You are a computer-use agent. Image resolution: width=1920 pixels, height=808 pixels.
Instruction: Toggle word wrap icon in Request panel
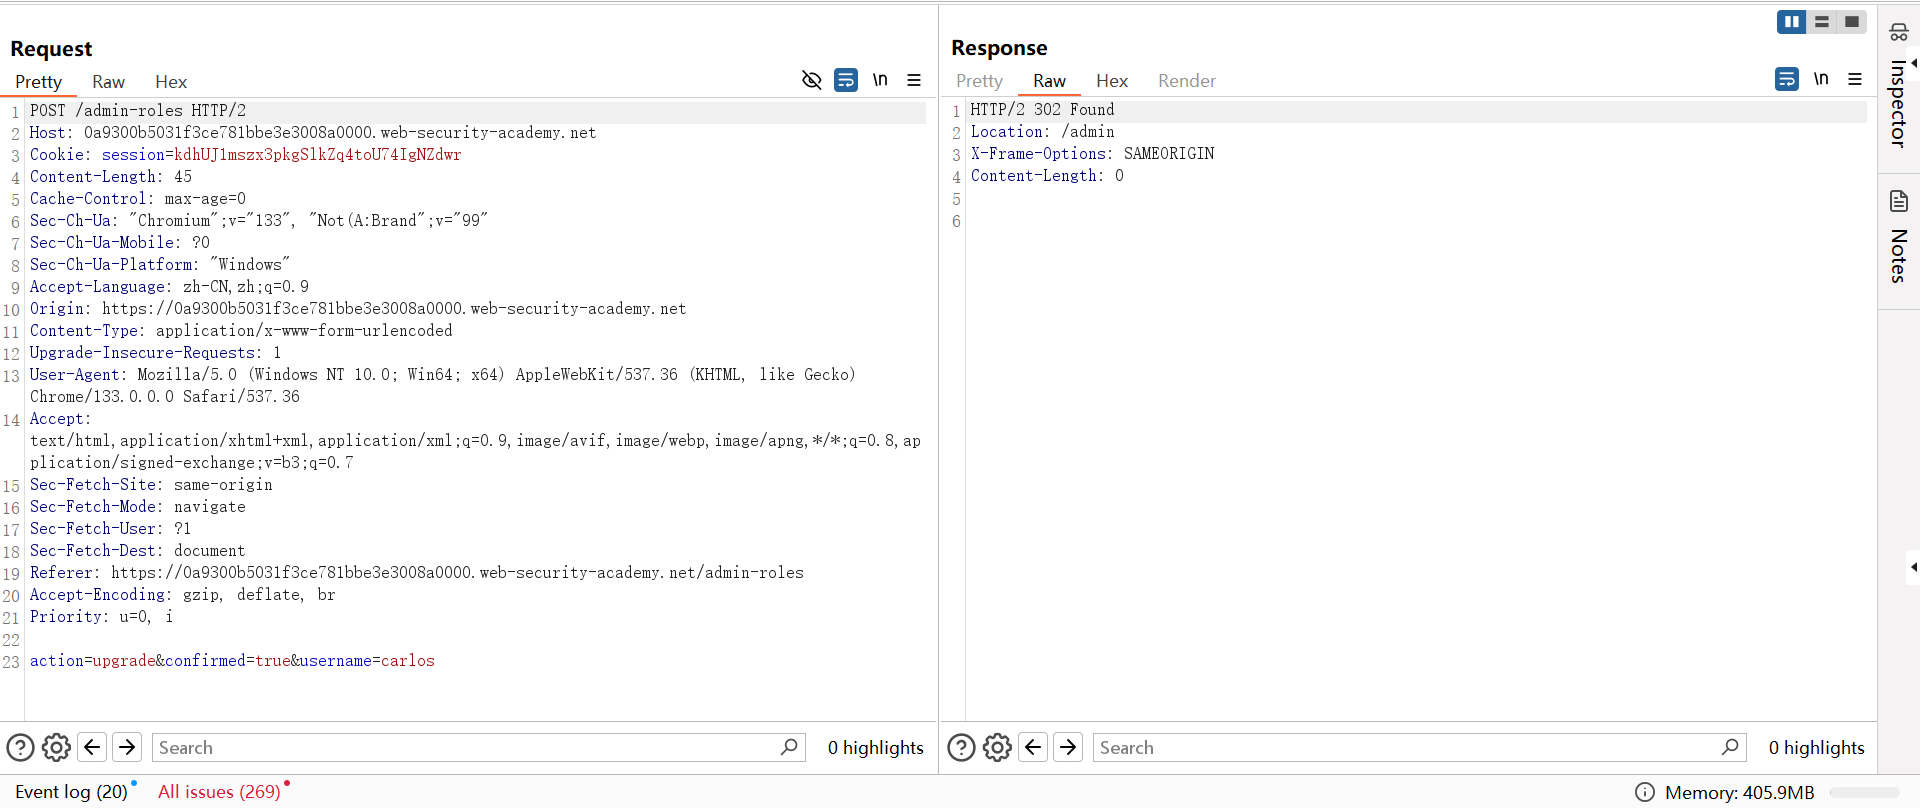click(x=846, y=80)
